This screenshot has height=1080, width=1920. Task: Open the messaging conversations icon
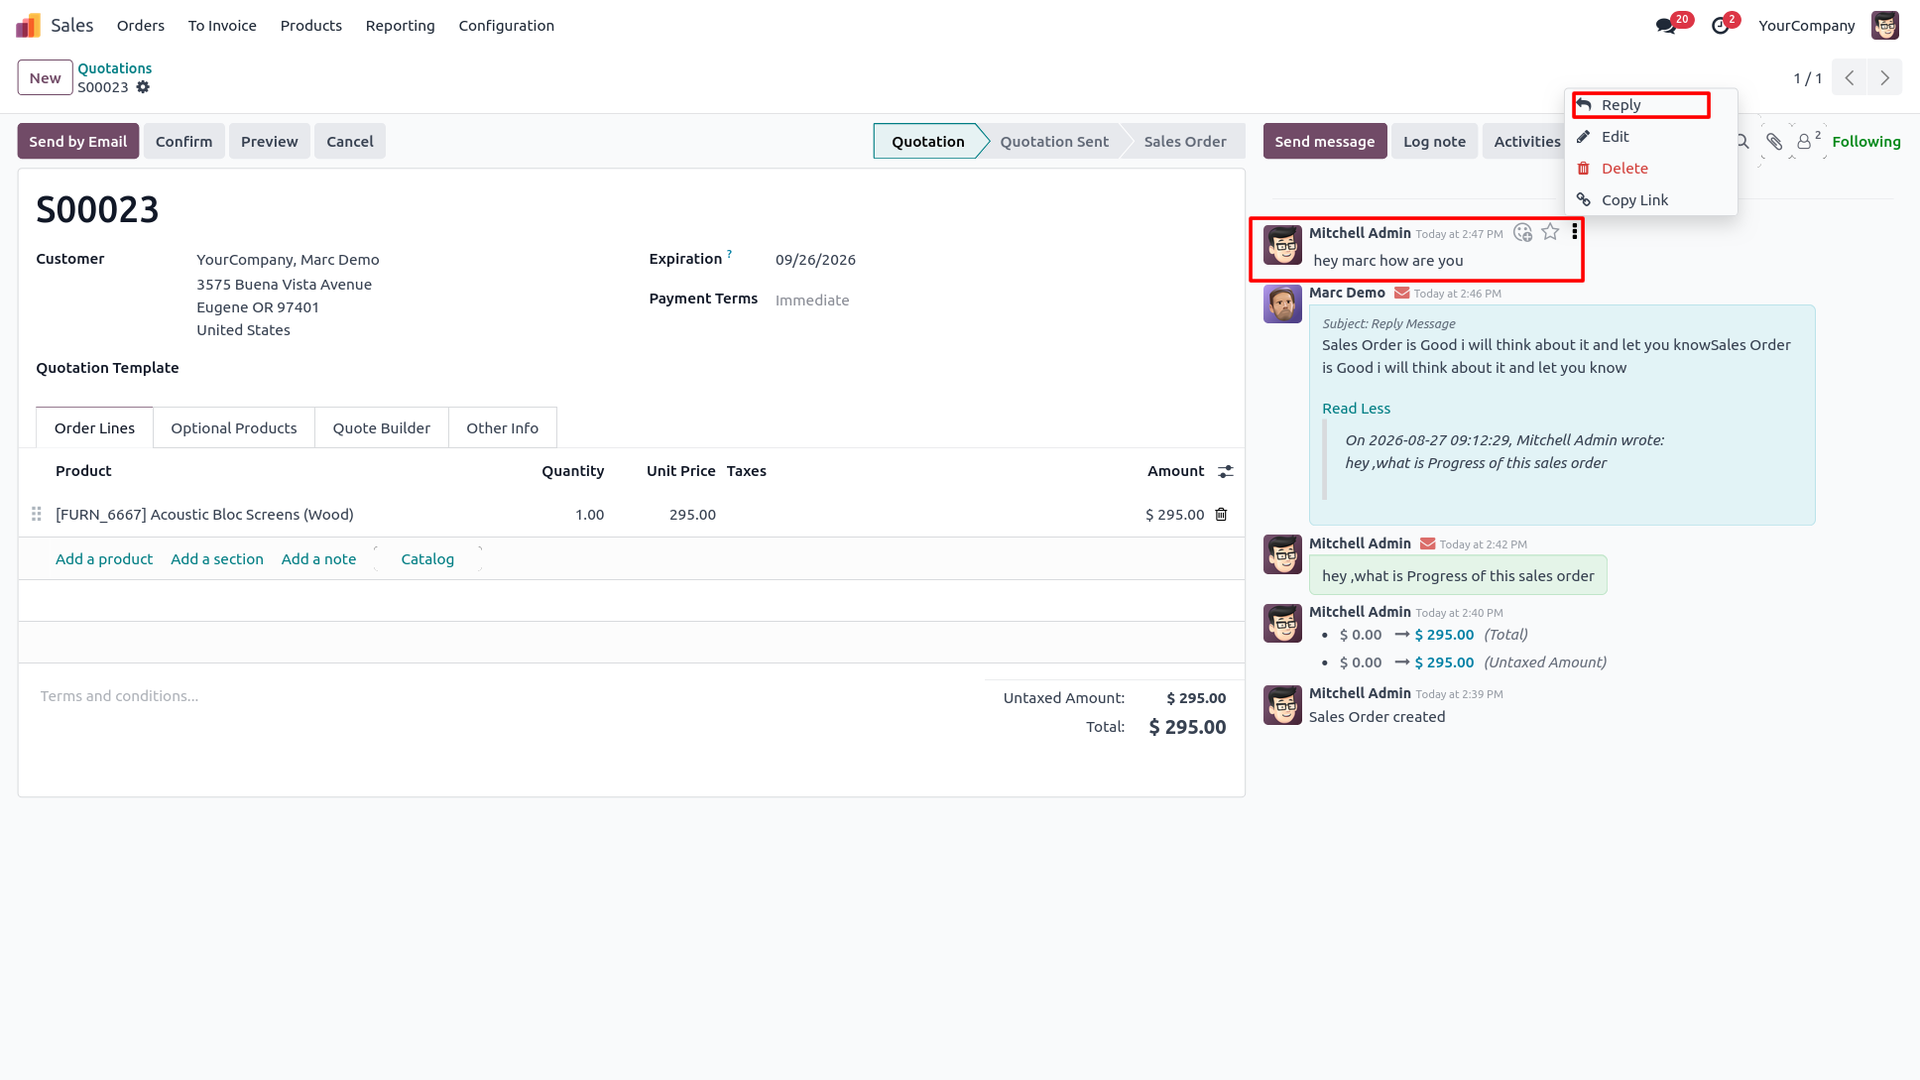coord(1666,26)
